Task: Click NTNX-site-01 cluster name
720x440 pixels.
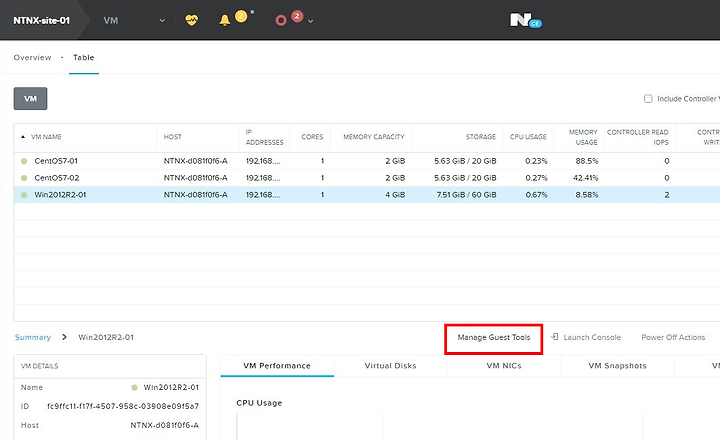Action: click(41, 21)
